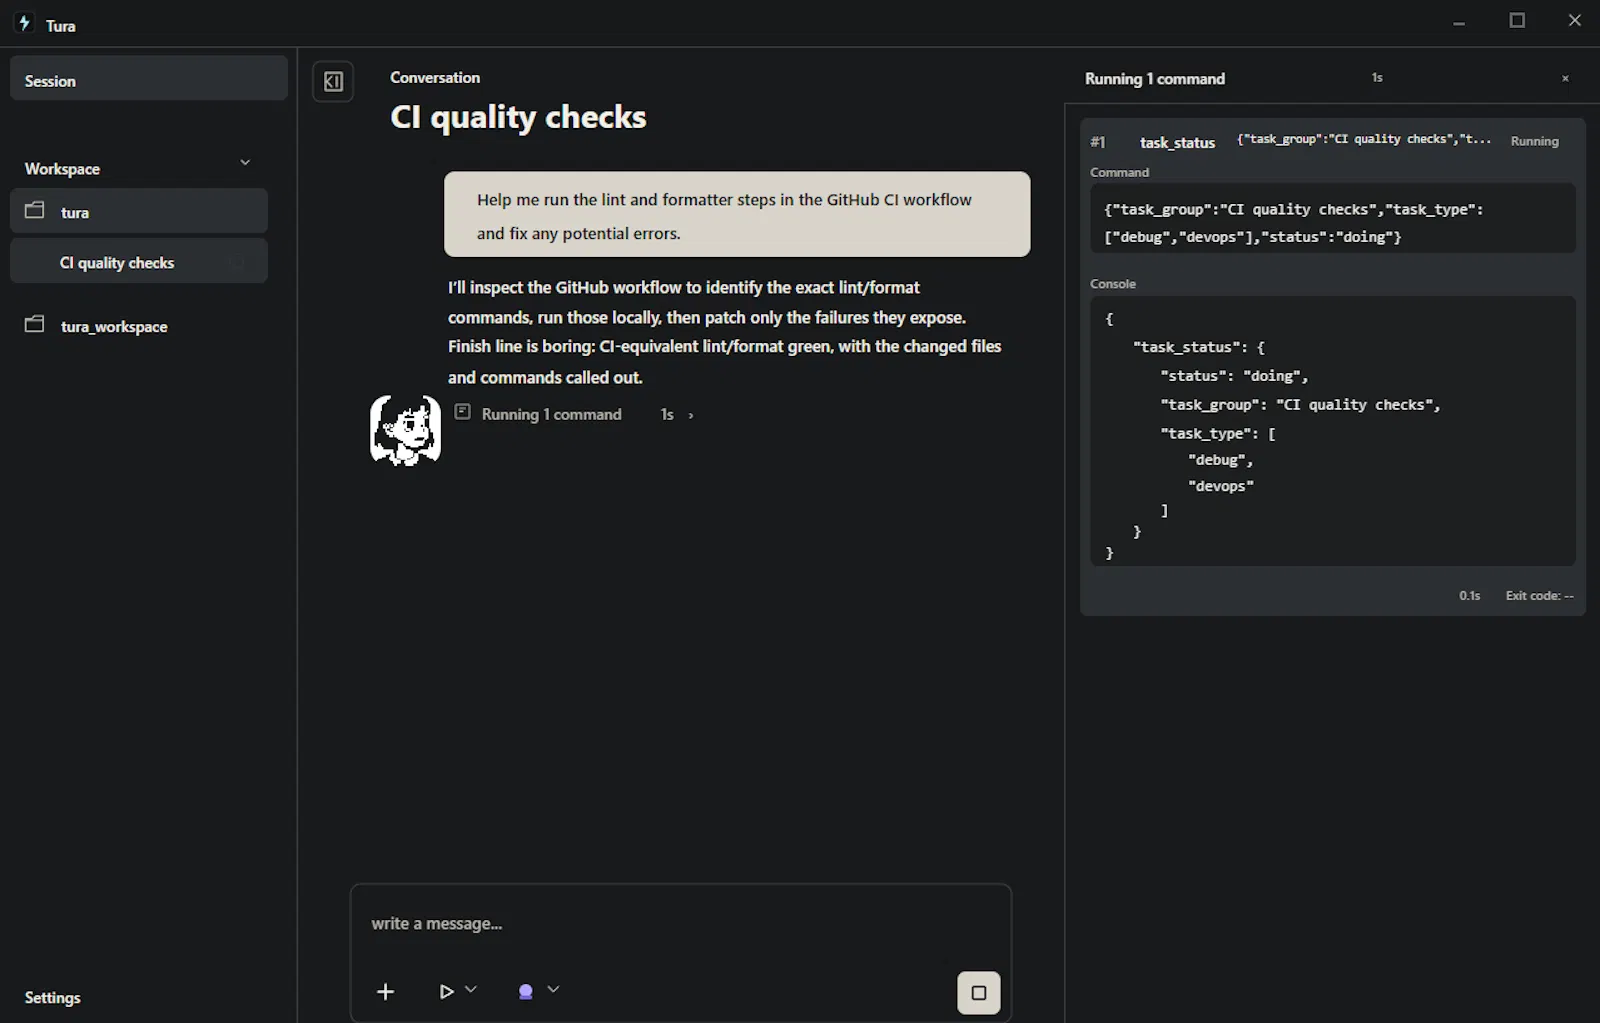Add attachment with the plus icon

[x=385, y=991]
